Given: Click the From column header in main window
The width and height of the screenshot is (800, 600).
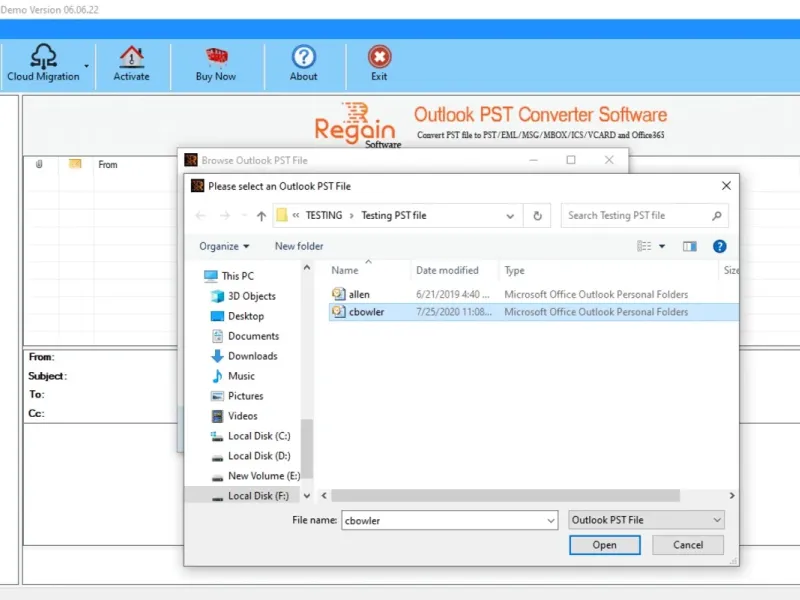Looking at the screenshot, I should click(x=108, y=165).
